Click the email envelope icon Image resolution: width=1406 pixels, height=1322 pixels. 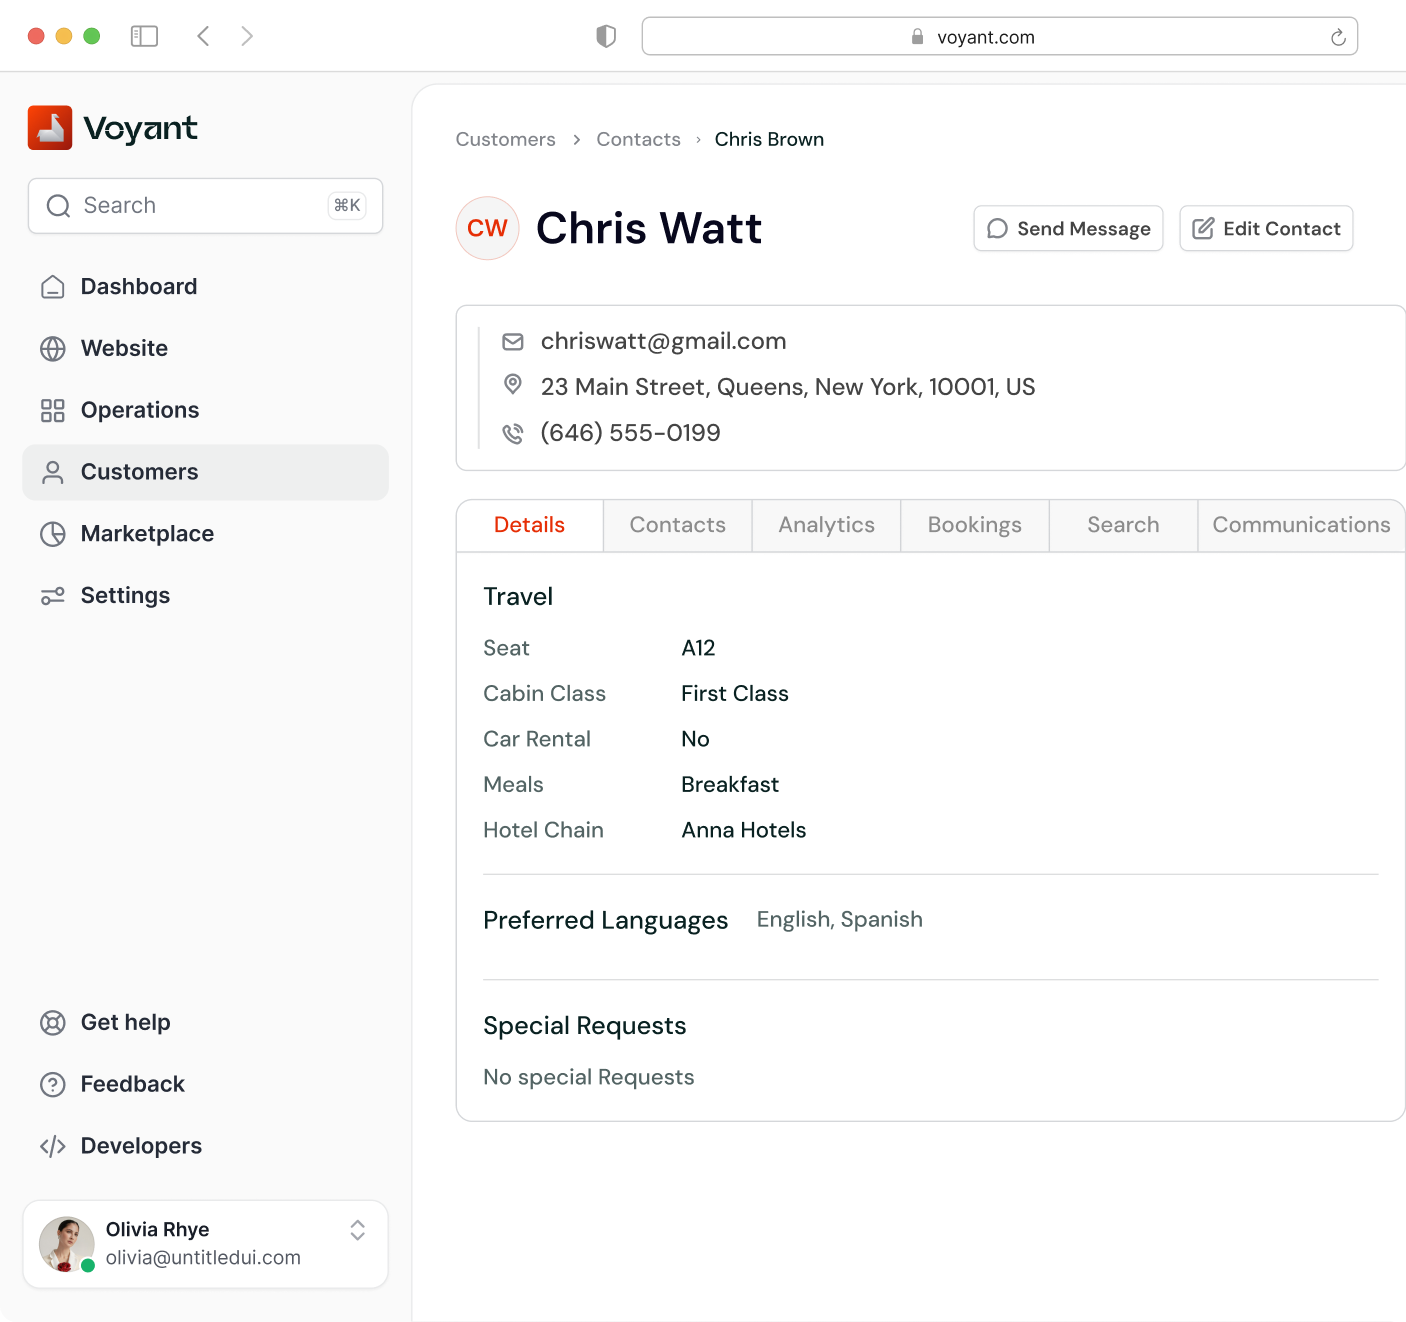pos(513,341)
